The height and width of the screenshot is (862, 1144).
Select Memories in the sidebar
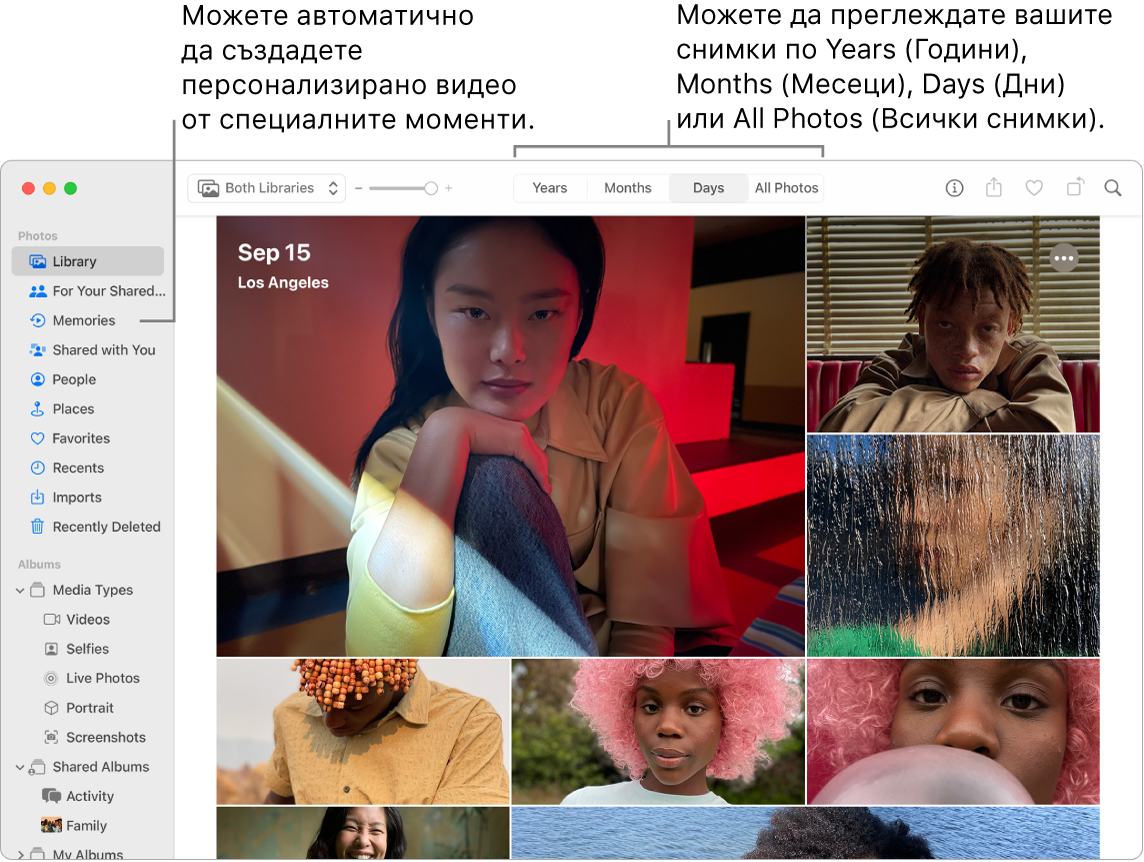click(x=82, y=320)
